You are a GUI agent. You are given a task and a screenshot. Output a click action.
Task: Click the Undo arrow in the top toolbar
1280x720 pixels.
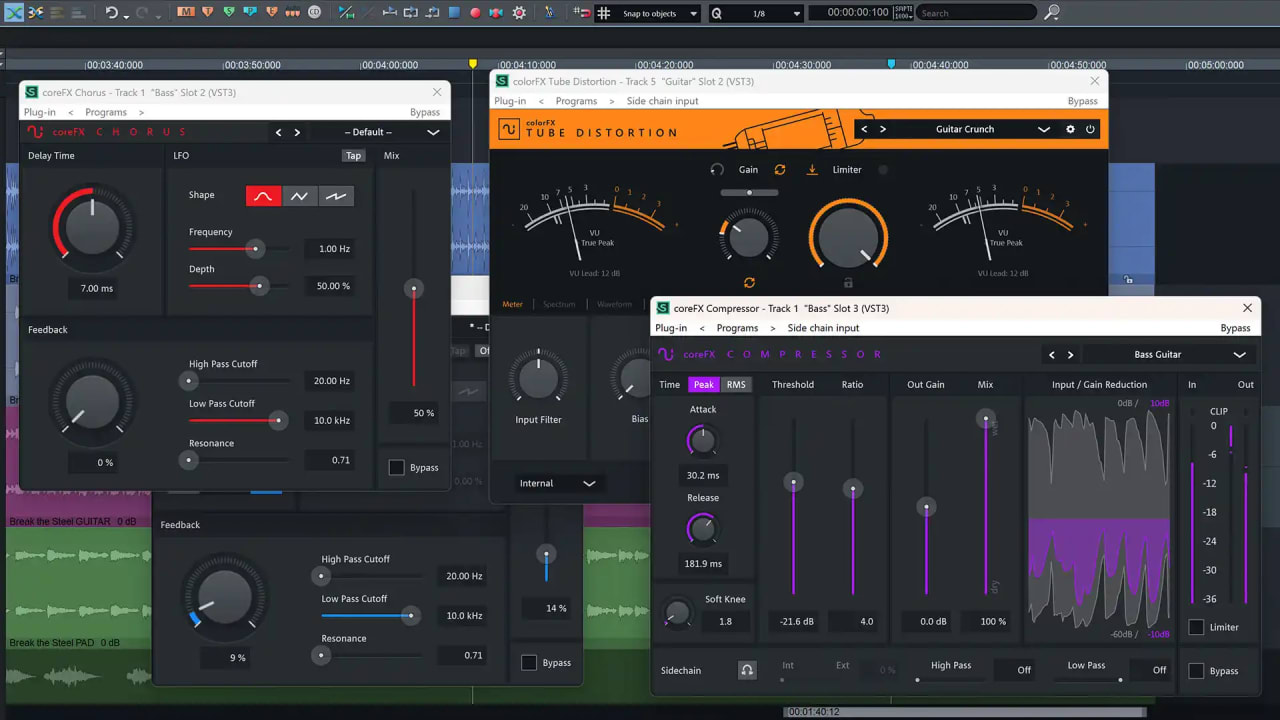pyautogui.click(x=111, y=13)
